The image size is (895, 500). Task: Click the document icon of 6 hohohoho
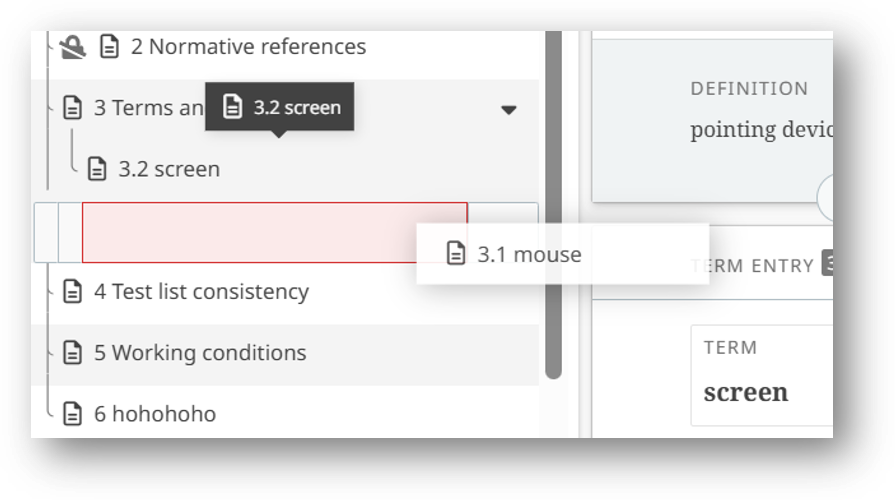72,414
